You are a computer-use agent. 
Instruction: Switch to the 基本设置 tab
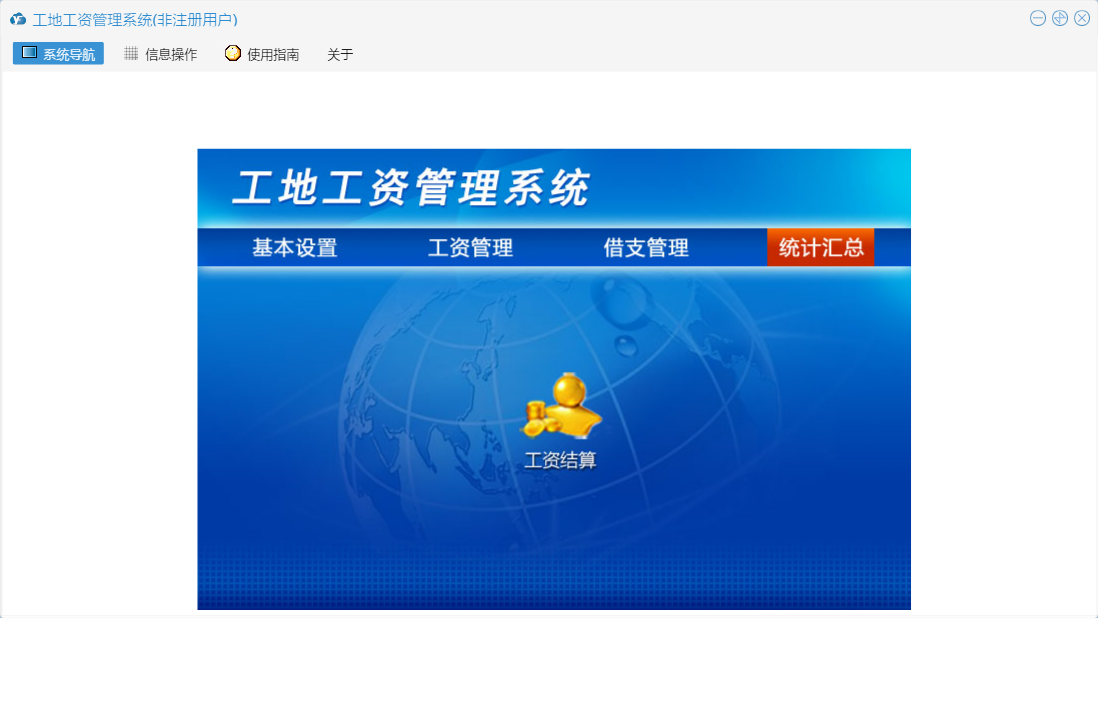294,248
